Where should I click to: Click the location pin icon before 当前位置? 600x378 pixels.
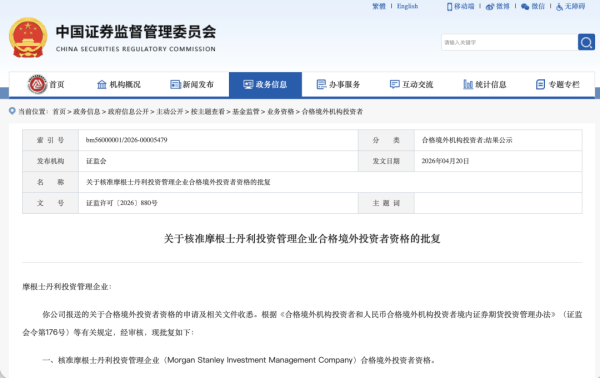point(12,111)
